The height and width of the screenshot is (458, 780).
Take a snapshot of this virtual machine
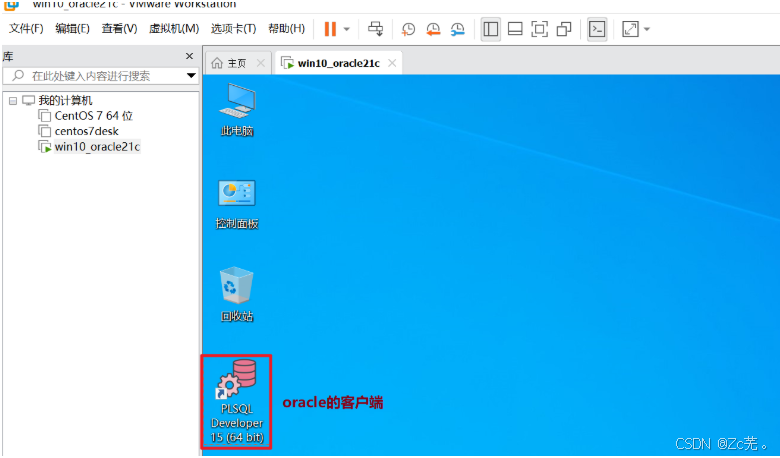coord(408,29)
